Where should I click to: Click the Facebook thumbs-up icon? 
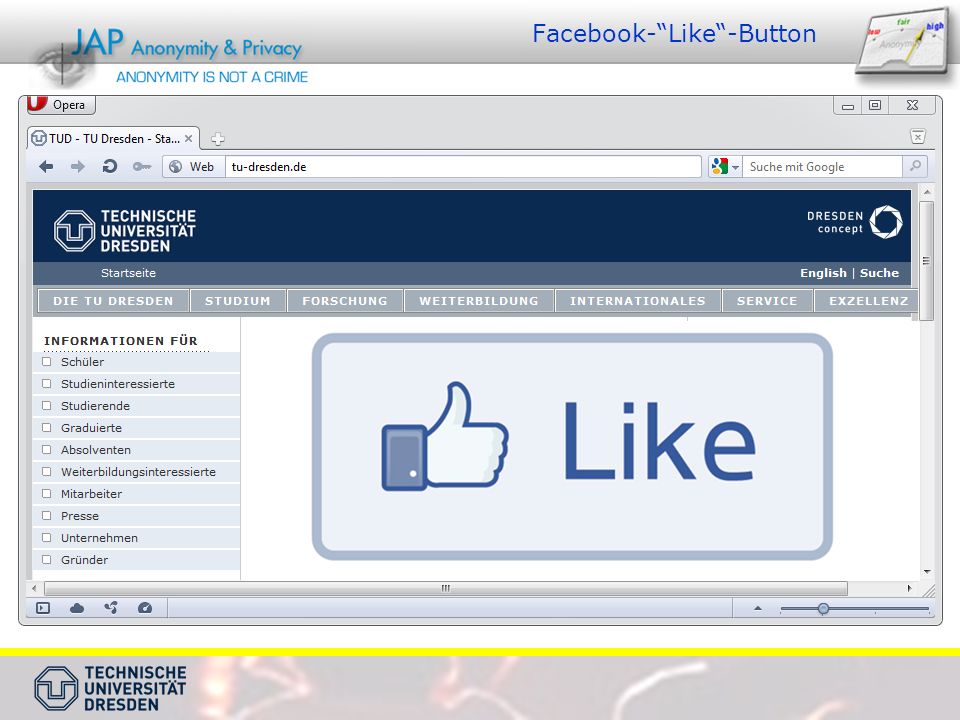tap(445, 436)
